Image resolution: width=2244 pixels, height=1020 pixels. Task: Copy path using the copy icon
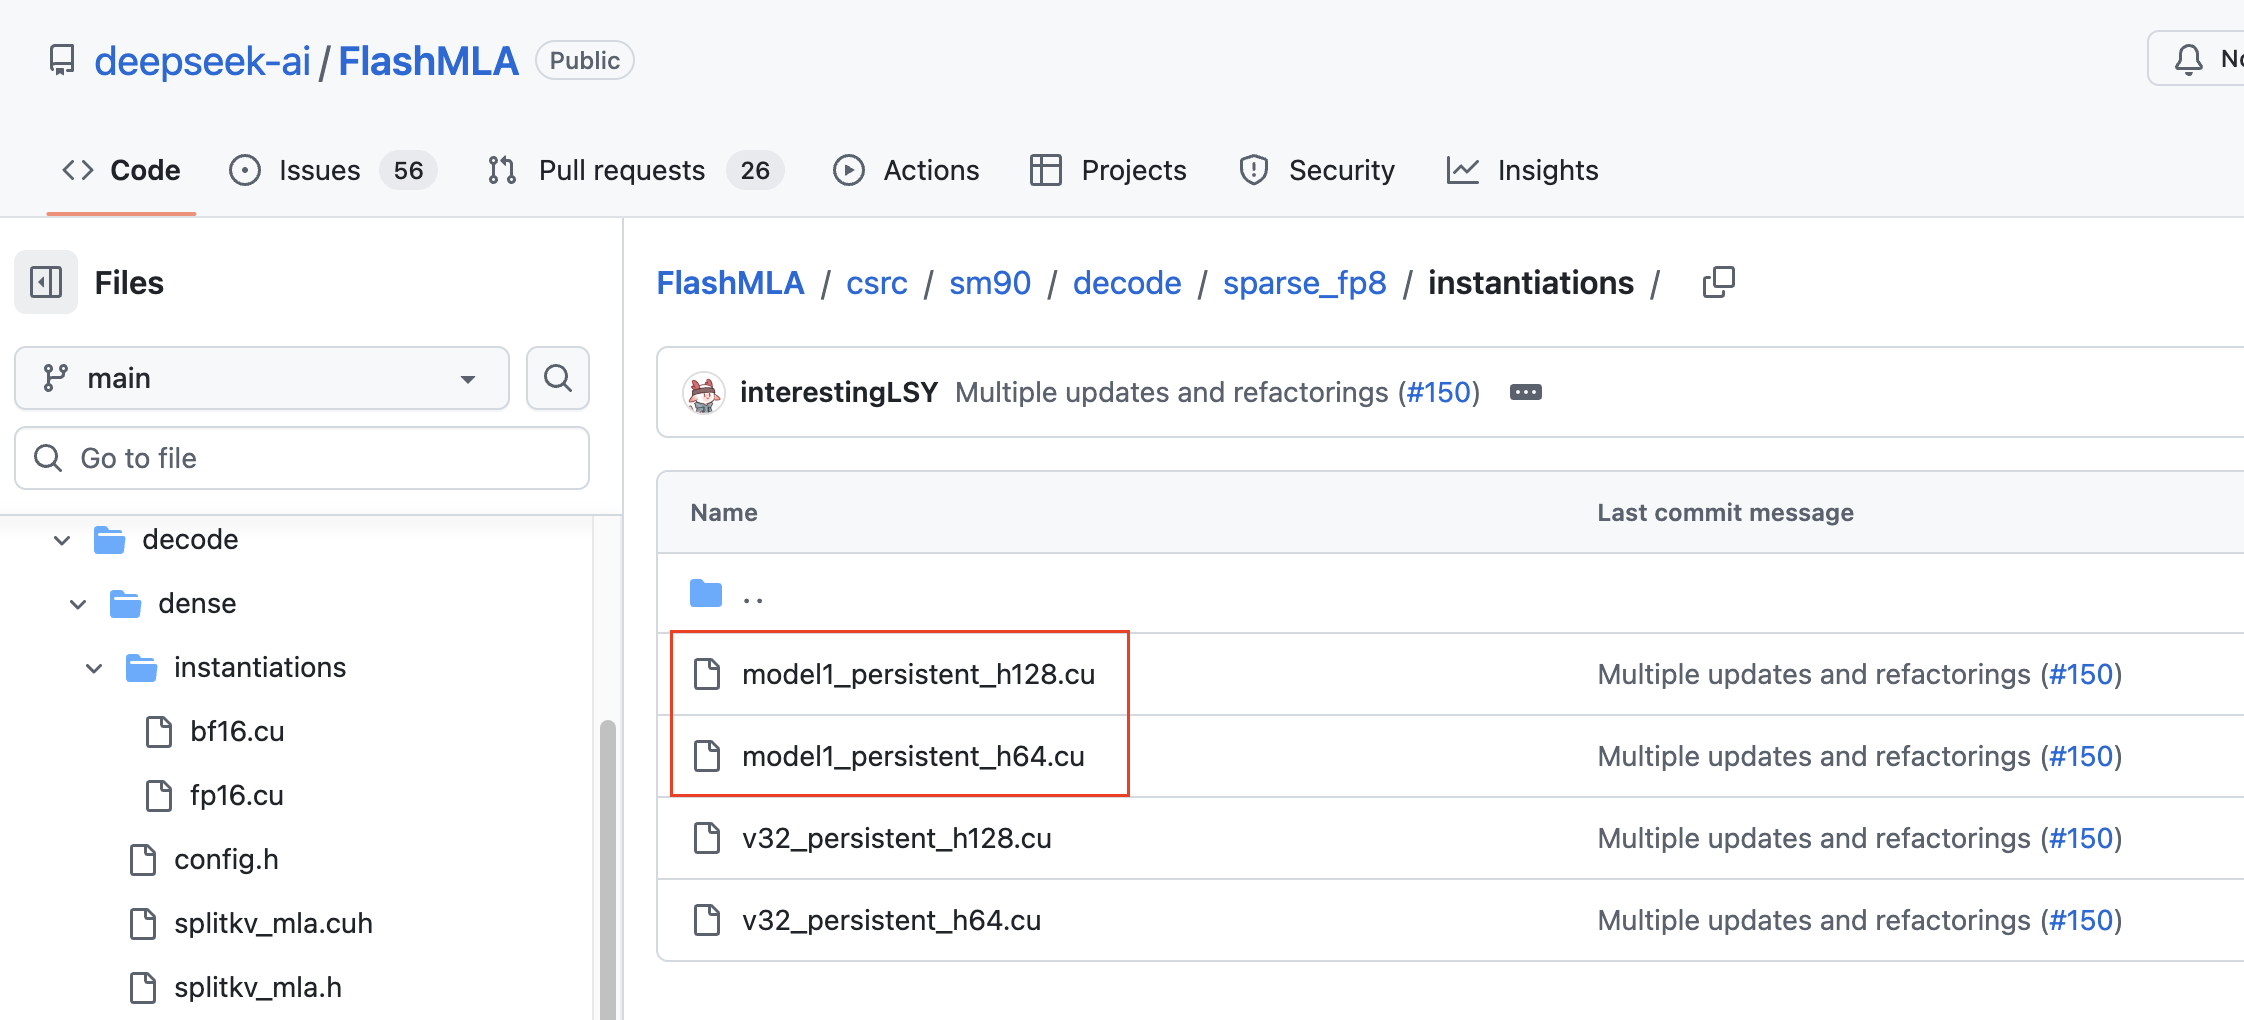pos(1718,283)
